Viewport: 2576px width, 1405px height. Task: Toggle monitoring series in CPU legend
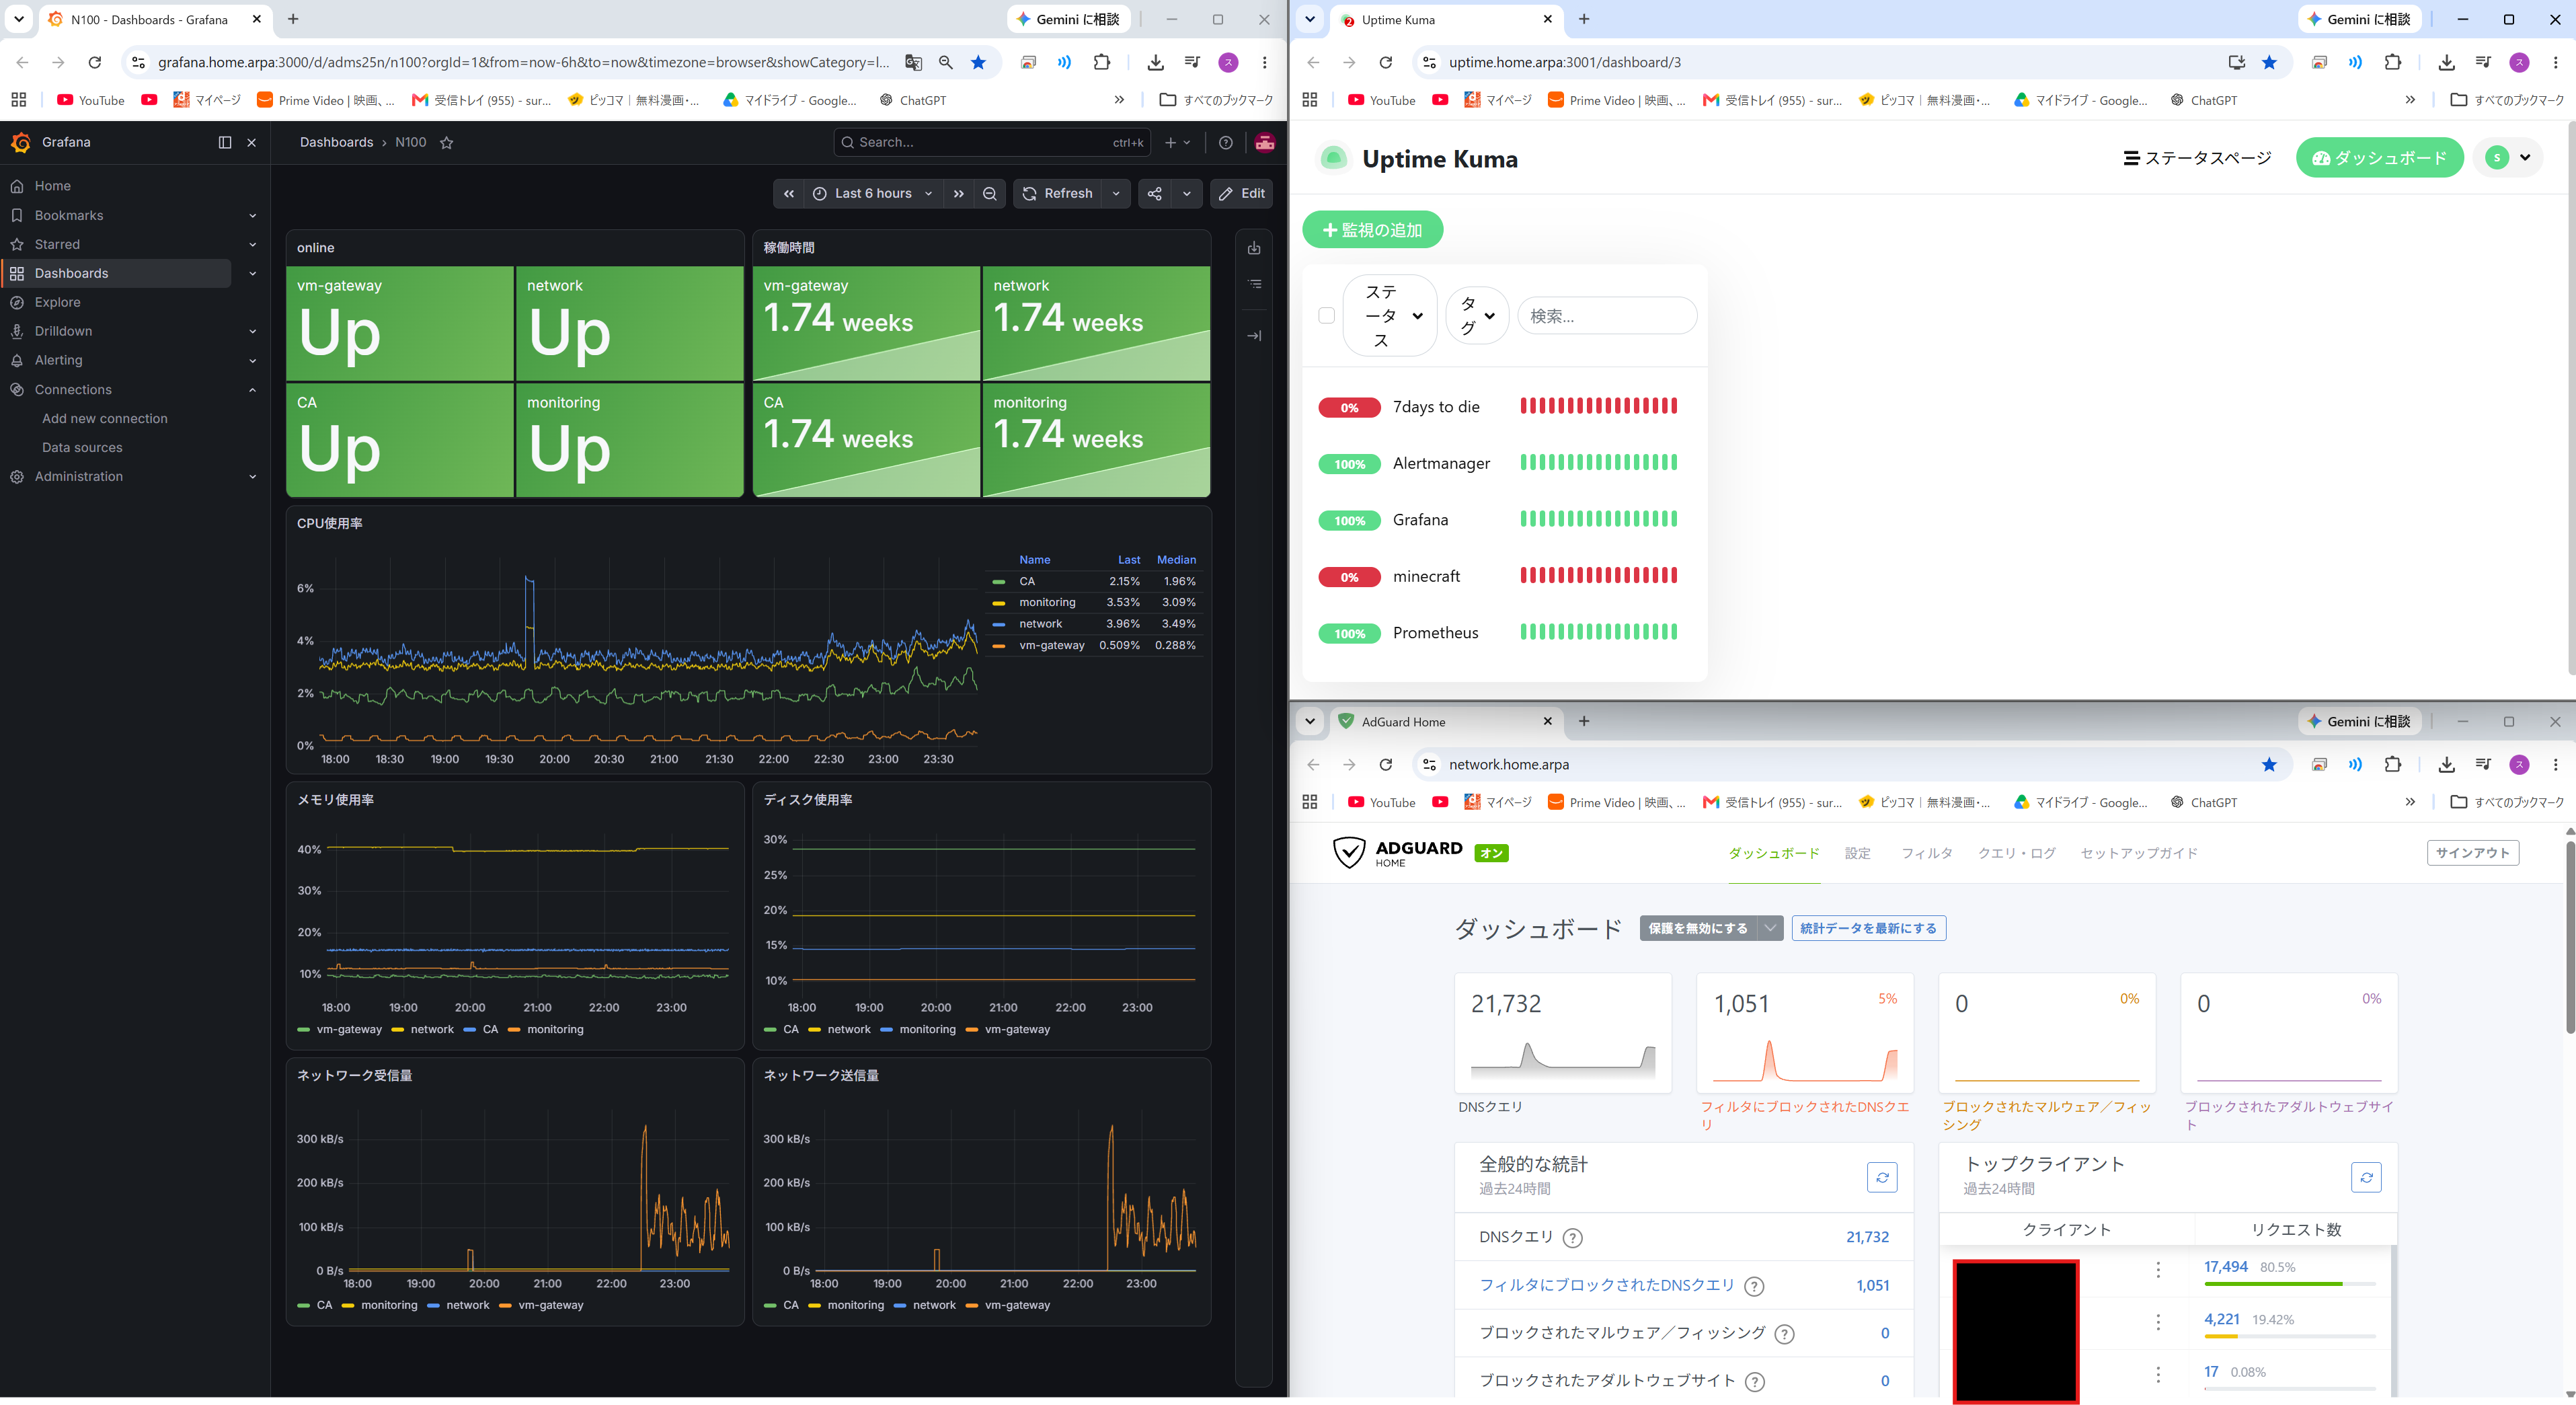1047,602
